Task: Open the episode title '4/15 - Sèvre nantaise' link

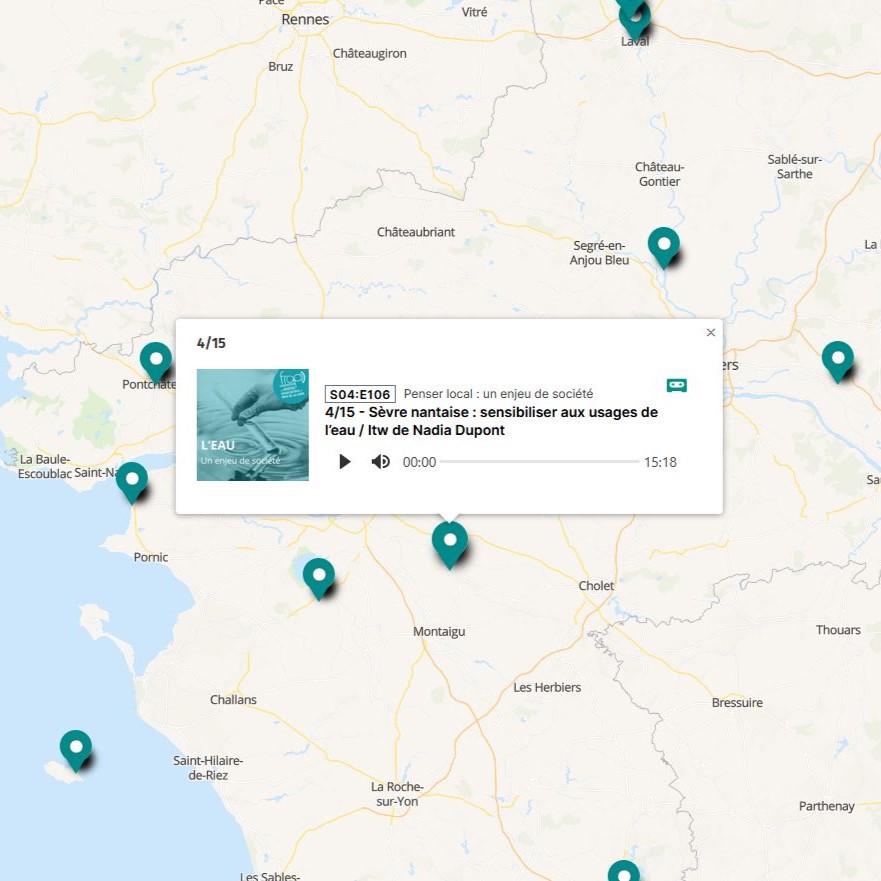Action: (x=491, y=421)
